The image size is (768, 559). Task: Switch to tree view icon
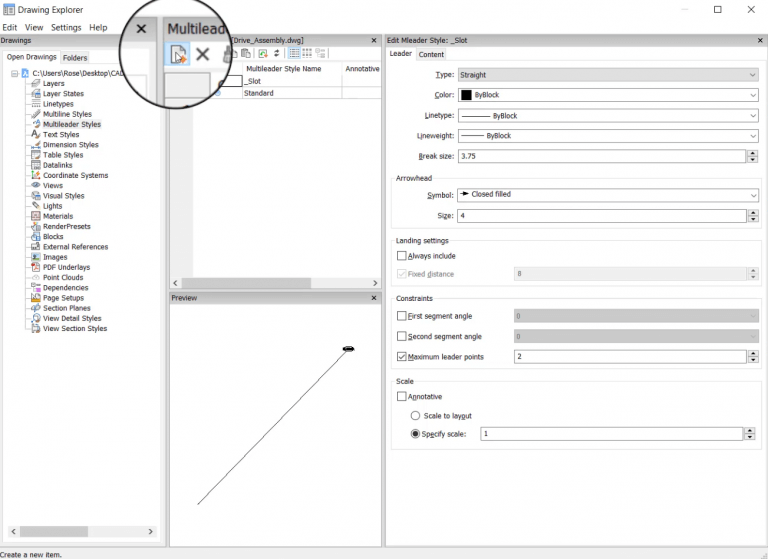pos(320,53)
